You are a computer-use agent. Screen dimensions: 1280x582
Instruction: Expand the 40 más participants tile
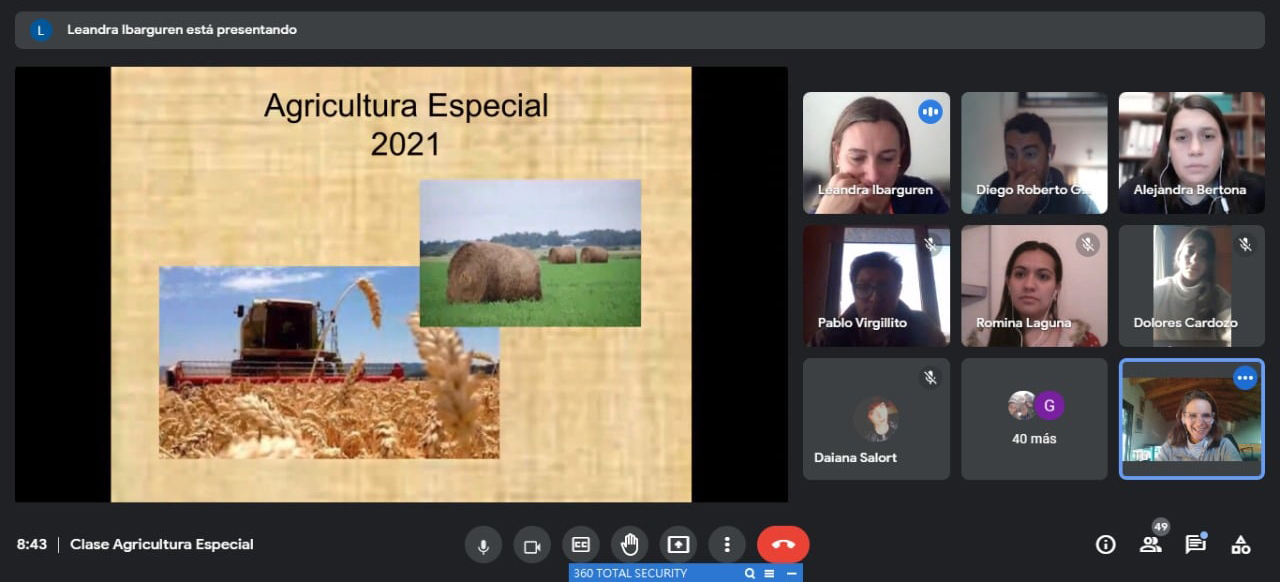1034,419
